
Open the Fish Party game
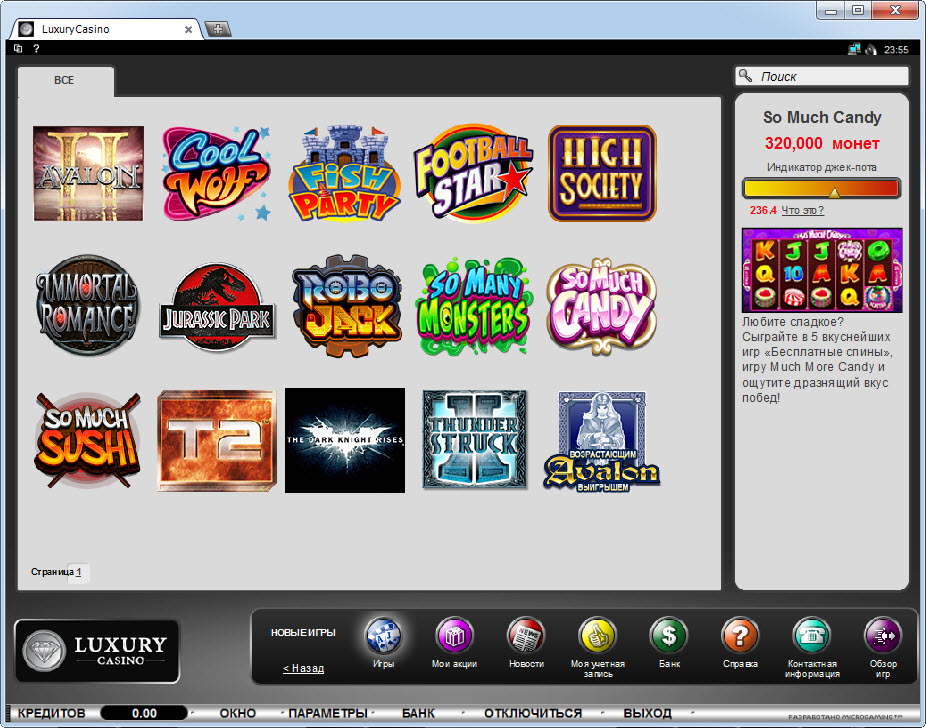345,173
